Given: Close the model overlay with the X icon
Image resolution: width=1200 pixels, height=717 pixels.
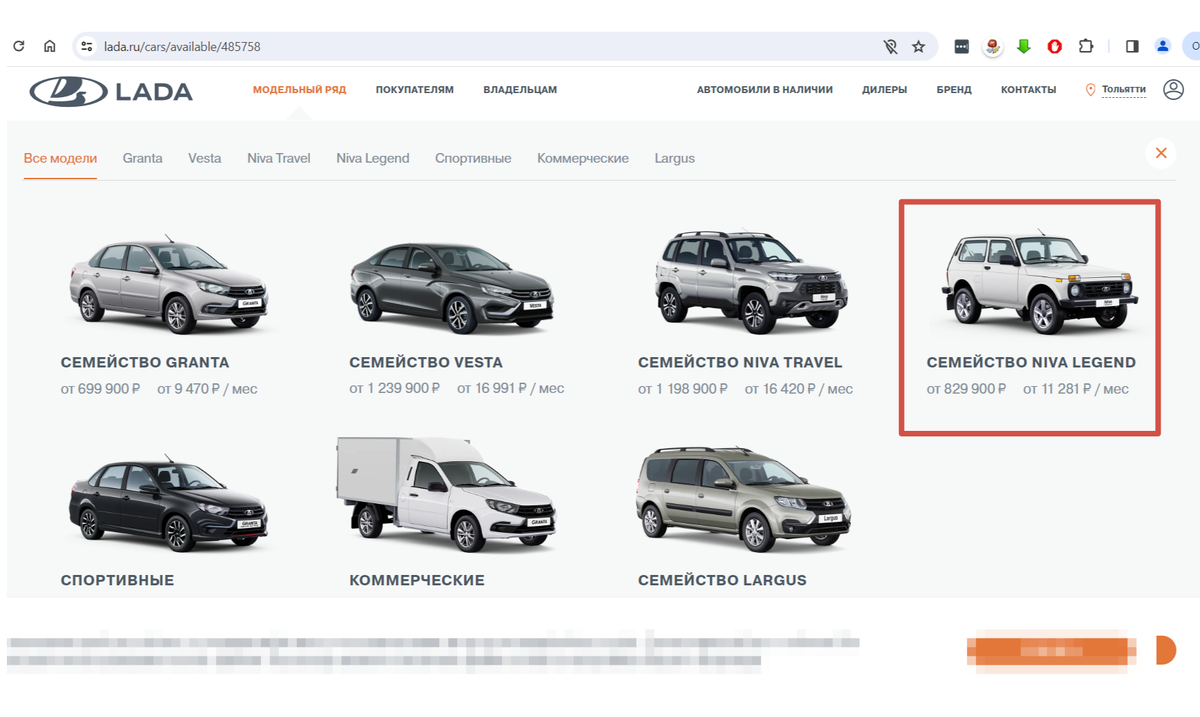Looking at the screenshot, I should point(1160,153).
